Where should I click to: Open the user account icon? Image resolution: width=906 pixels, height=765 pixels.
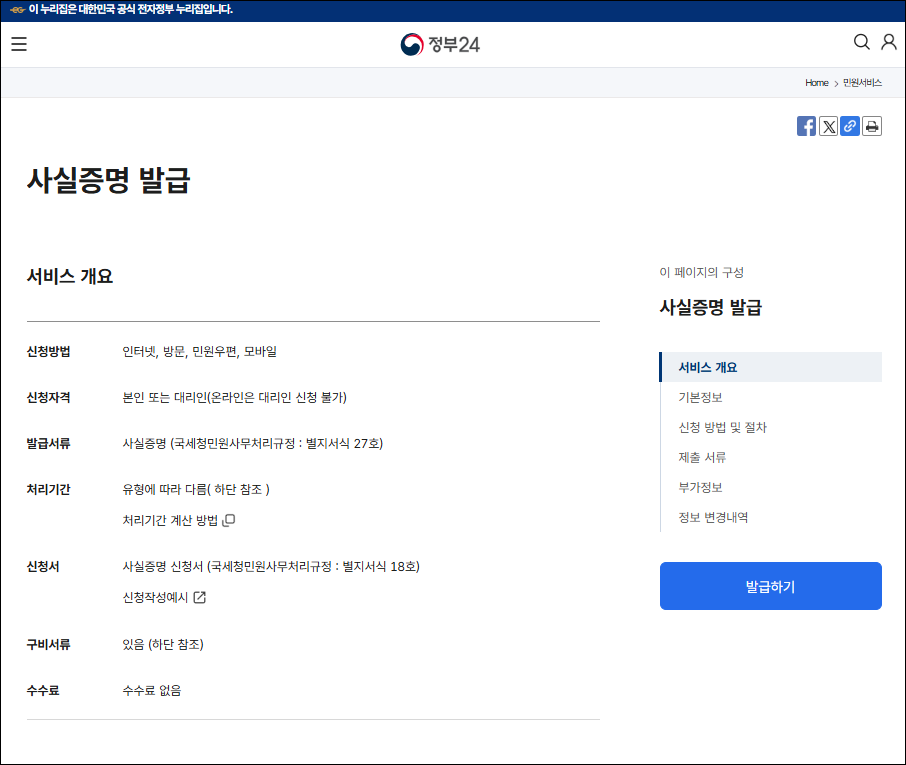[x=889, y=42]
